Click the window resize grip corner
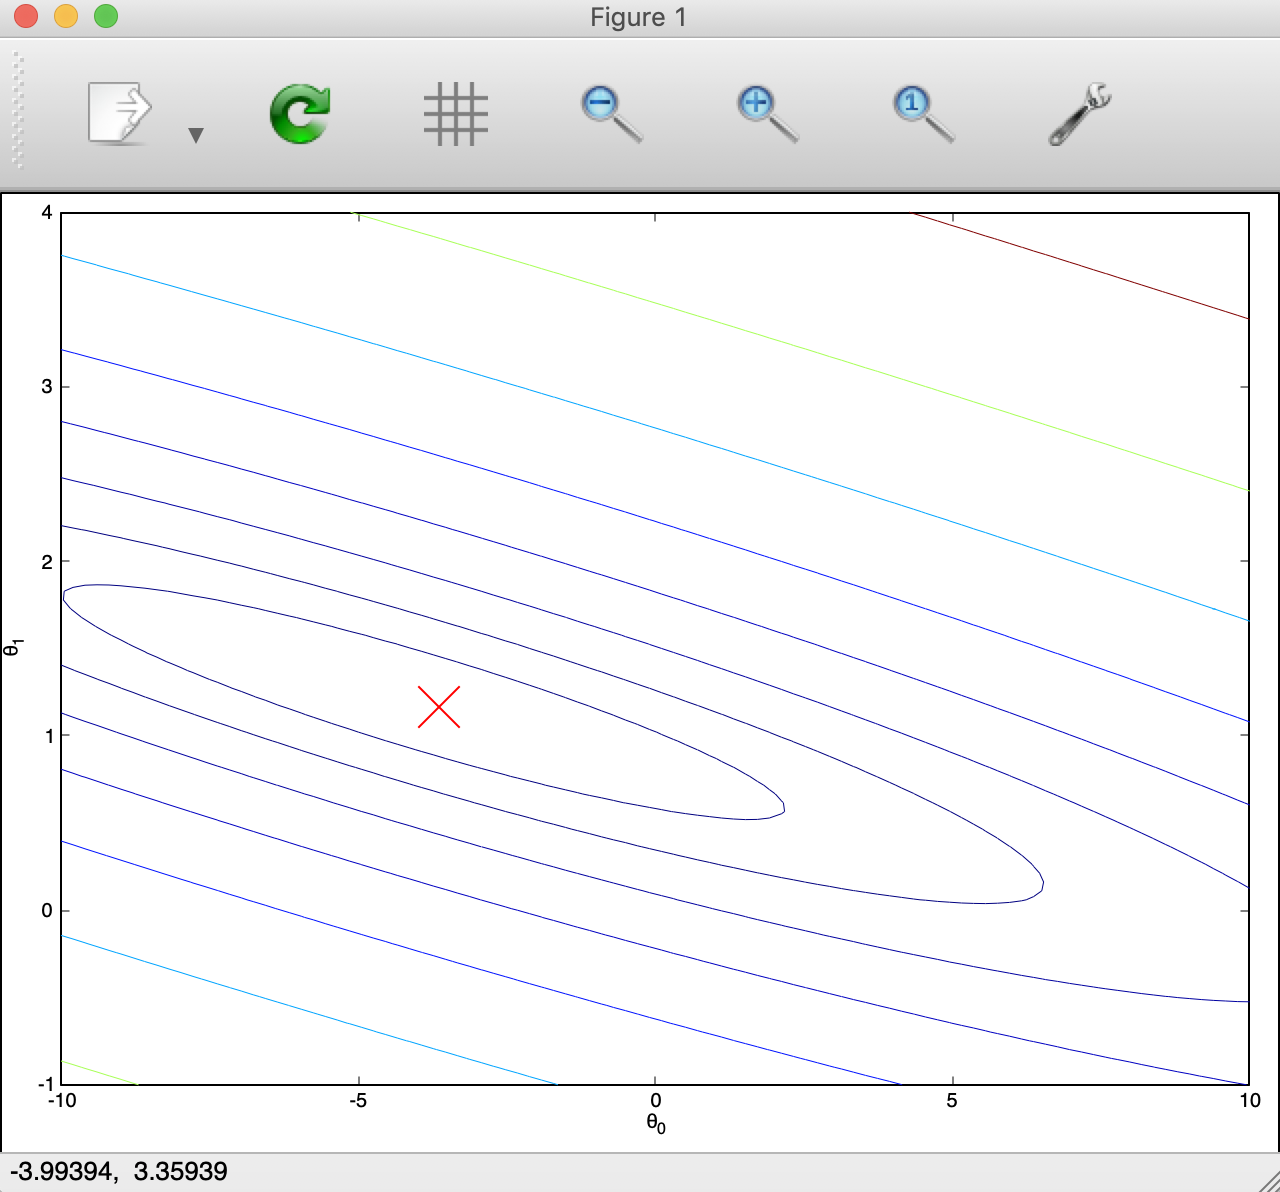This screenshot has height=1192, width=1280. 1268,1180
